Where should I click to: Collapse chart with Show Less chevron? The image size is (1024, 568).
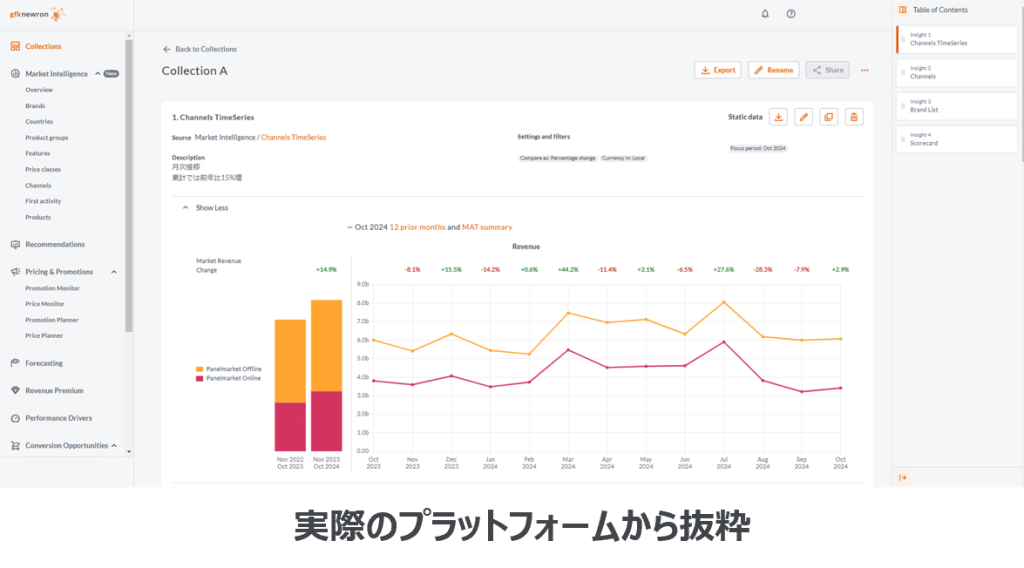tap(185, 208)
